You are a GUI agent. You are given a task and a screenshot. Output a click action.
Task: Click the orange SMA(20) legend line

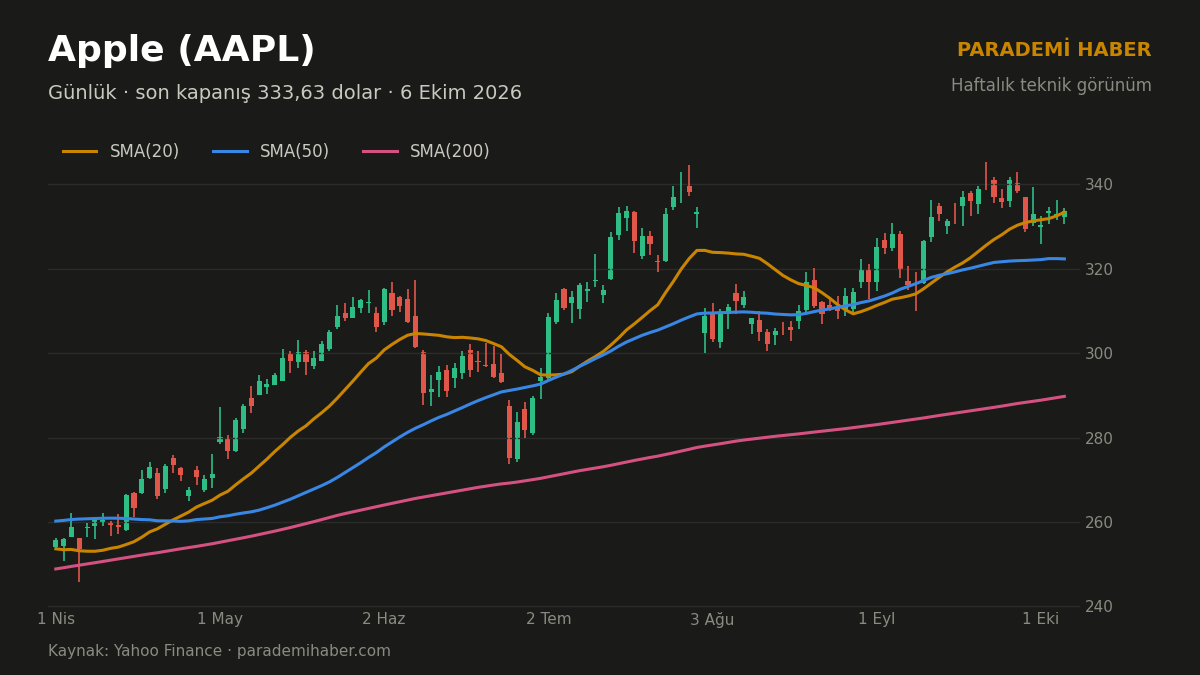pyautogui.click(x=80, y=152)
